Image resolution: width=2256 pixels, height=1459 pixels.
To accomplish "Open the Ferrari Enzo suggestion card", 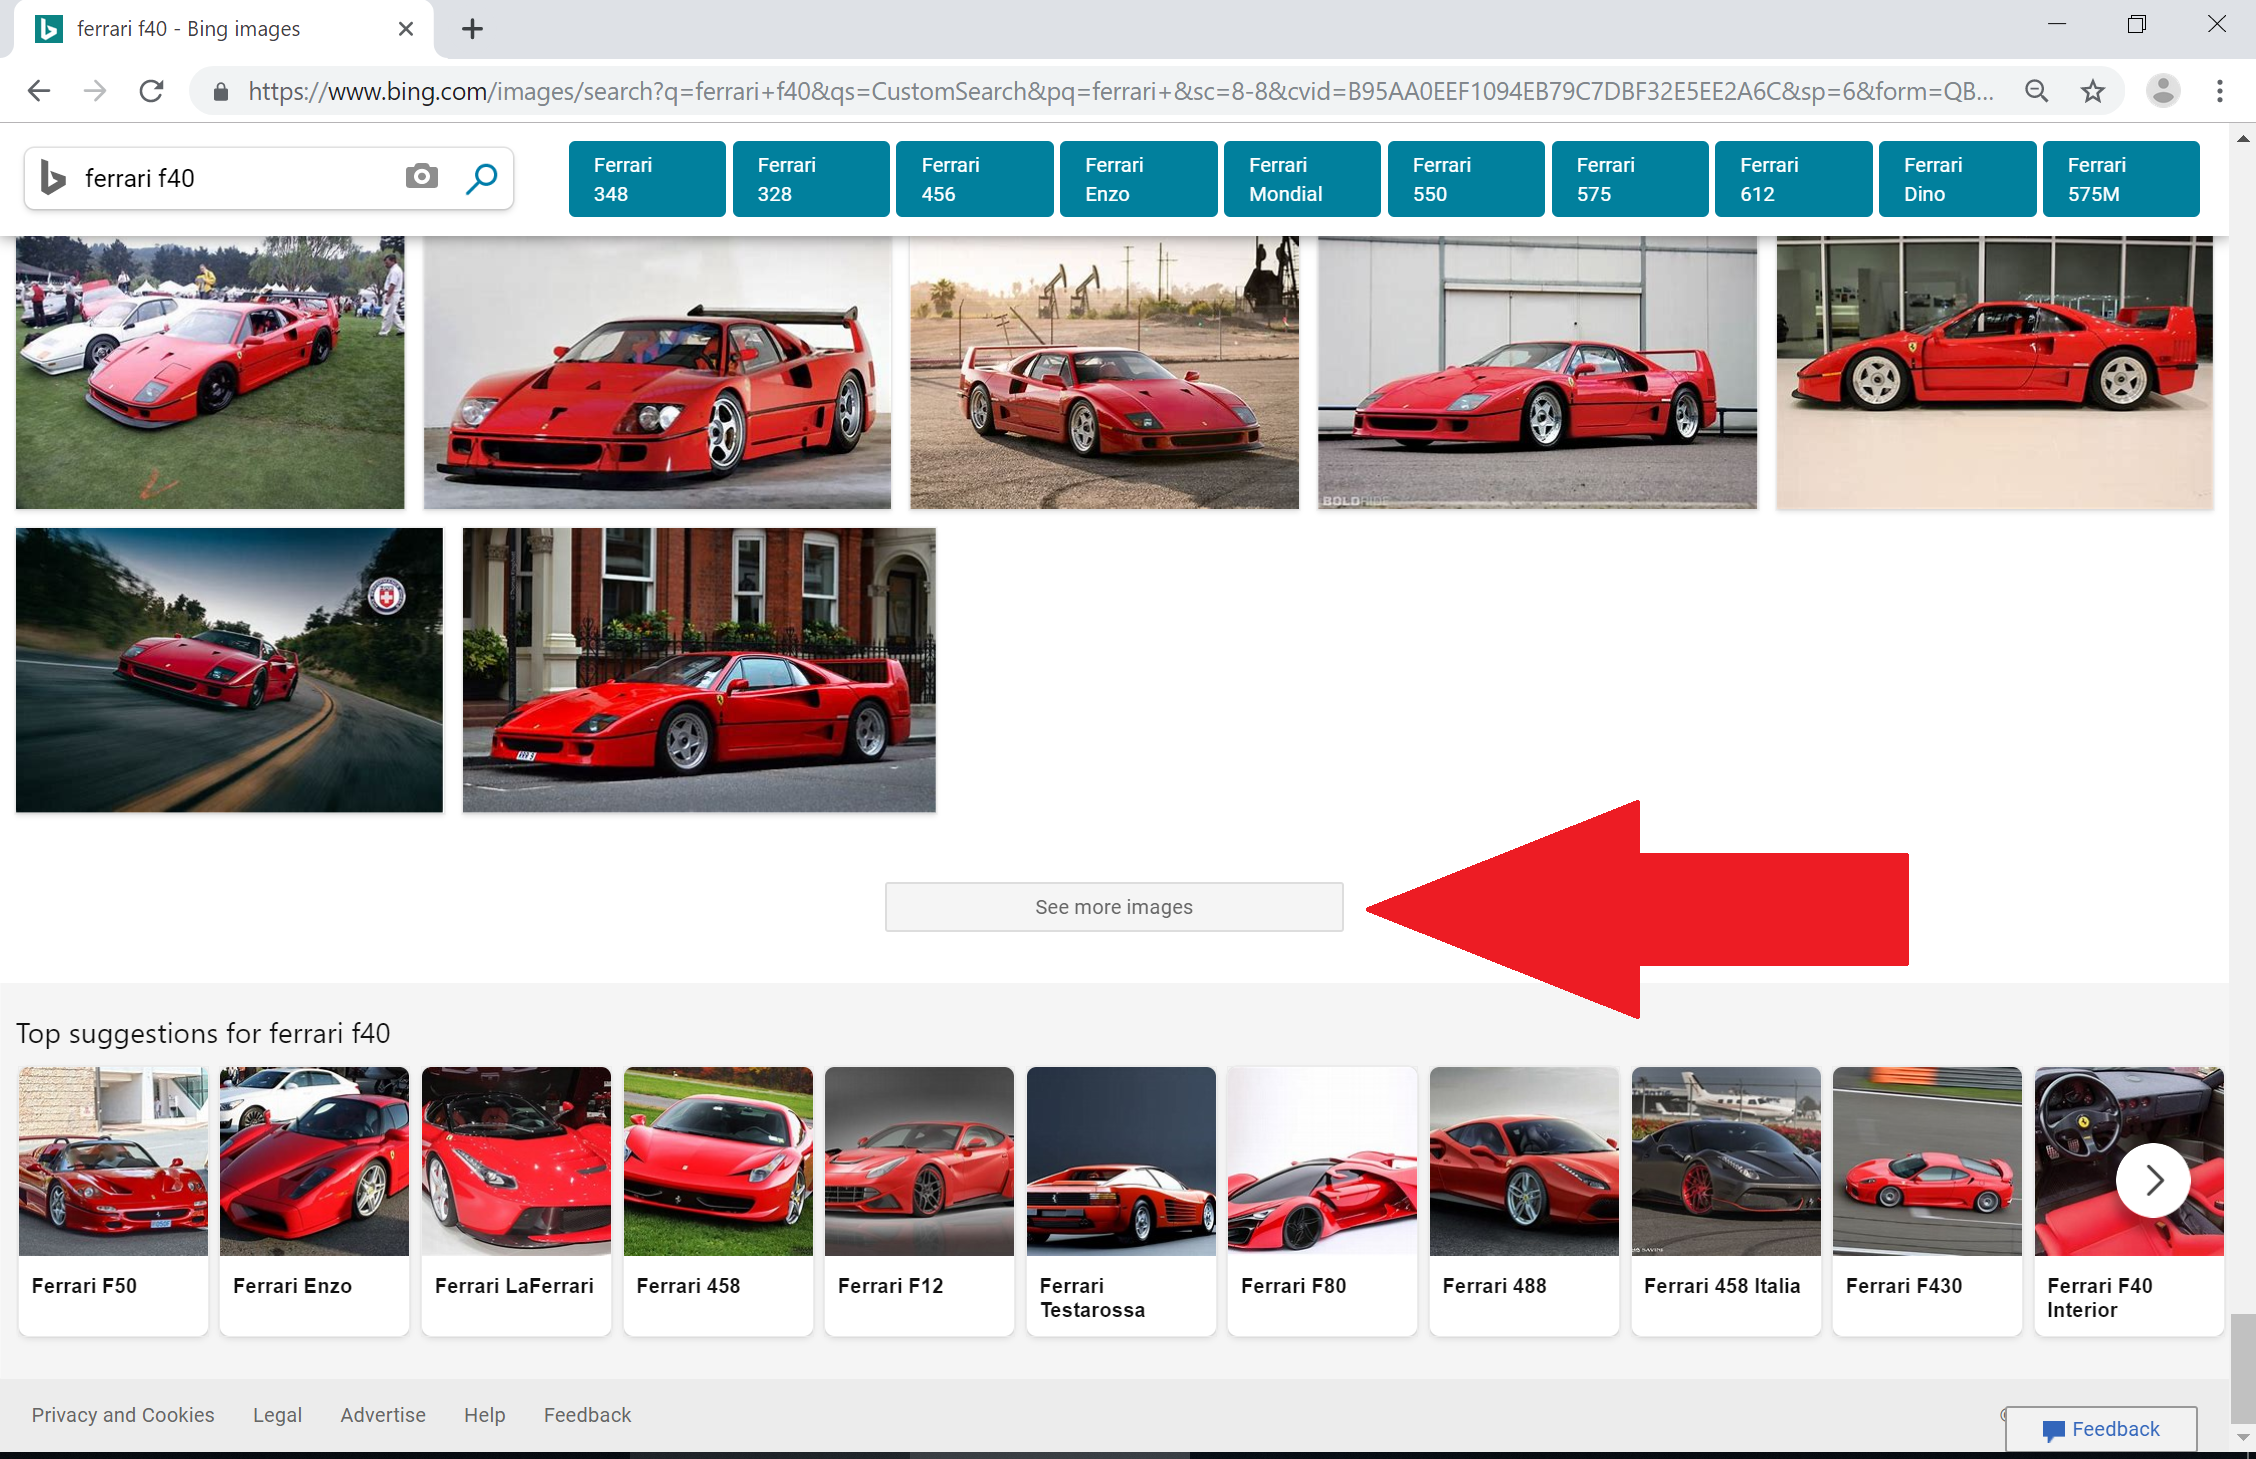I will tap(314, 1201).
